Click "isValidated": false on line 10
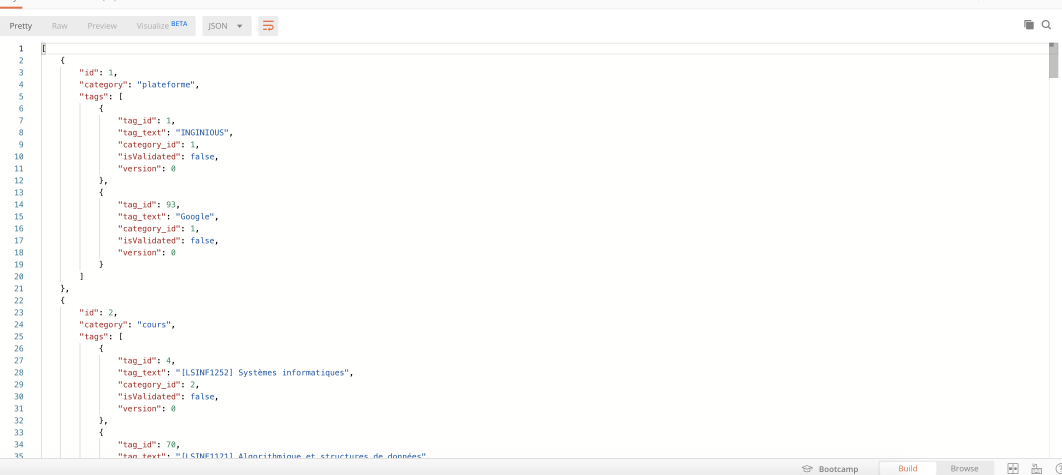This screenshot has width=1062, height=475. [x=168, y=157]
